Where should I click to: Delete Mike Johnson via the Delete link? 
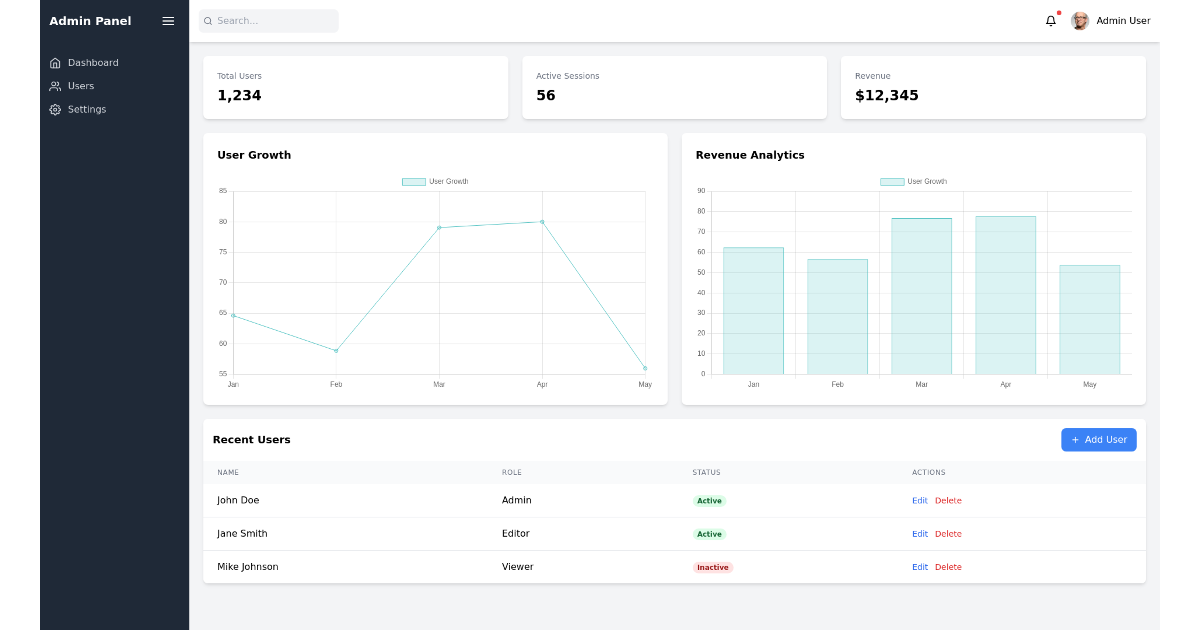tap(948, 567)
